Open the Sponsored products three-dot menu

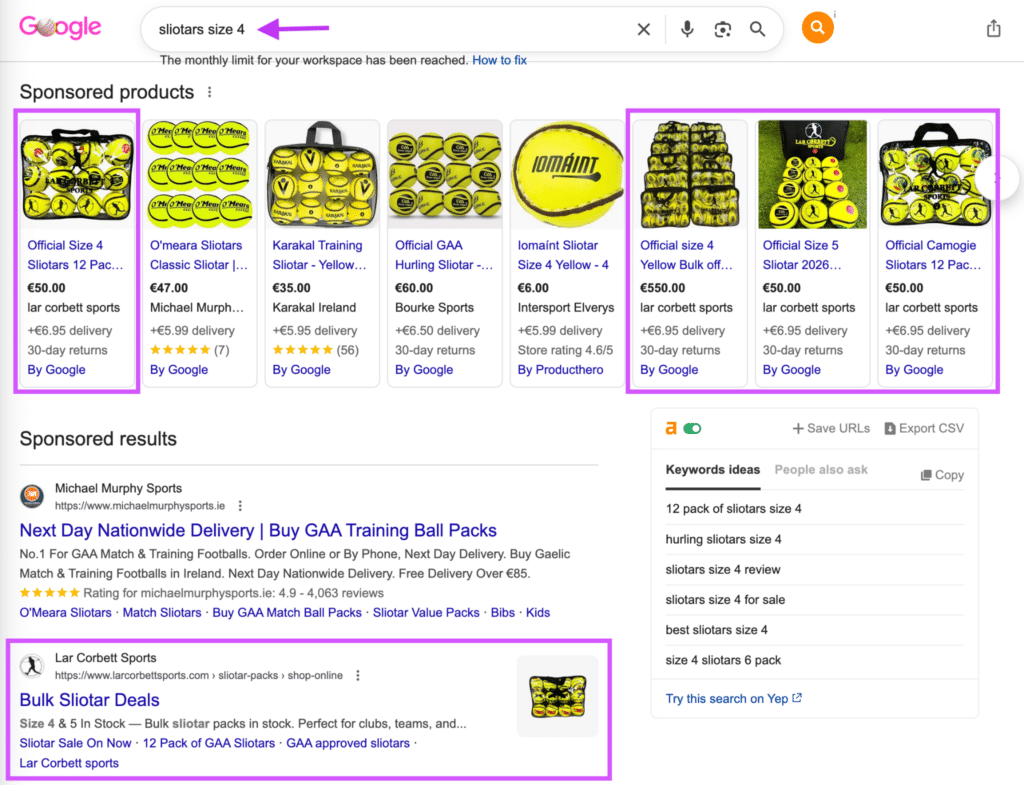(x=210, y=92)
